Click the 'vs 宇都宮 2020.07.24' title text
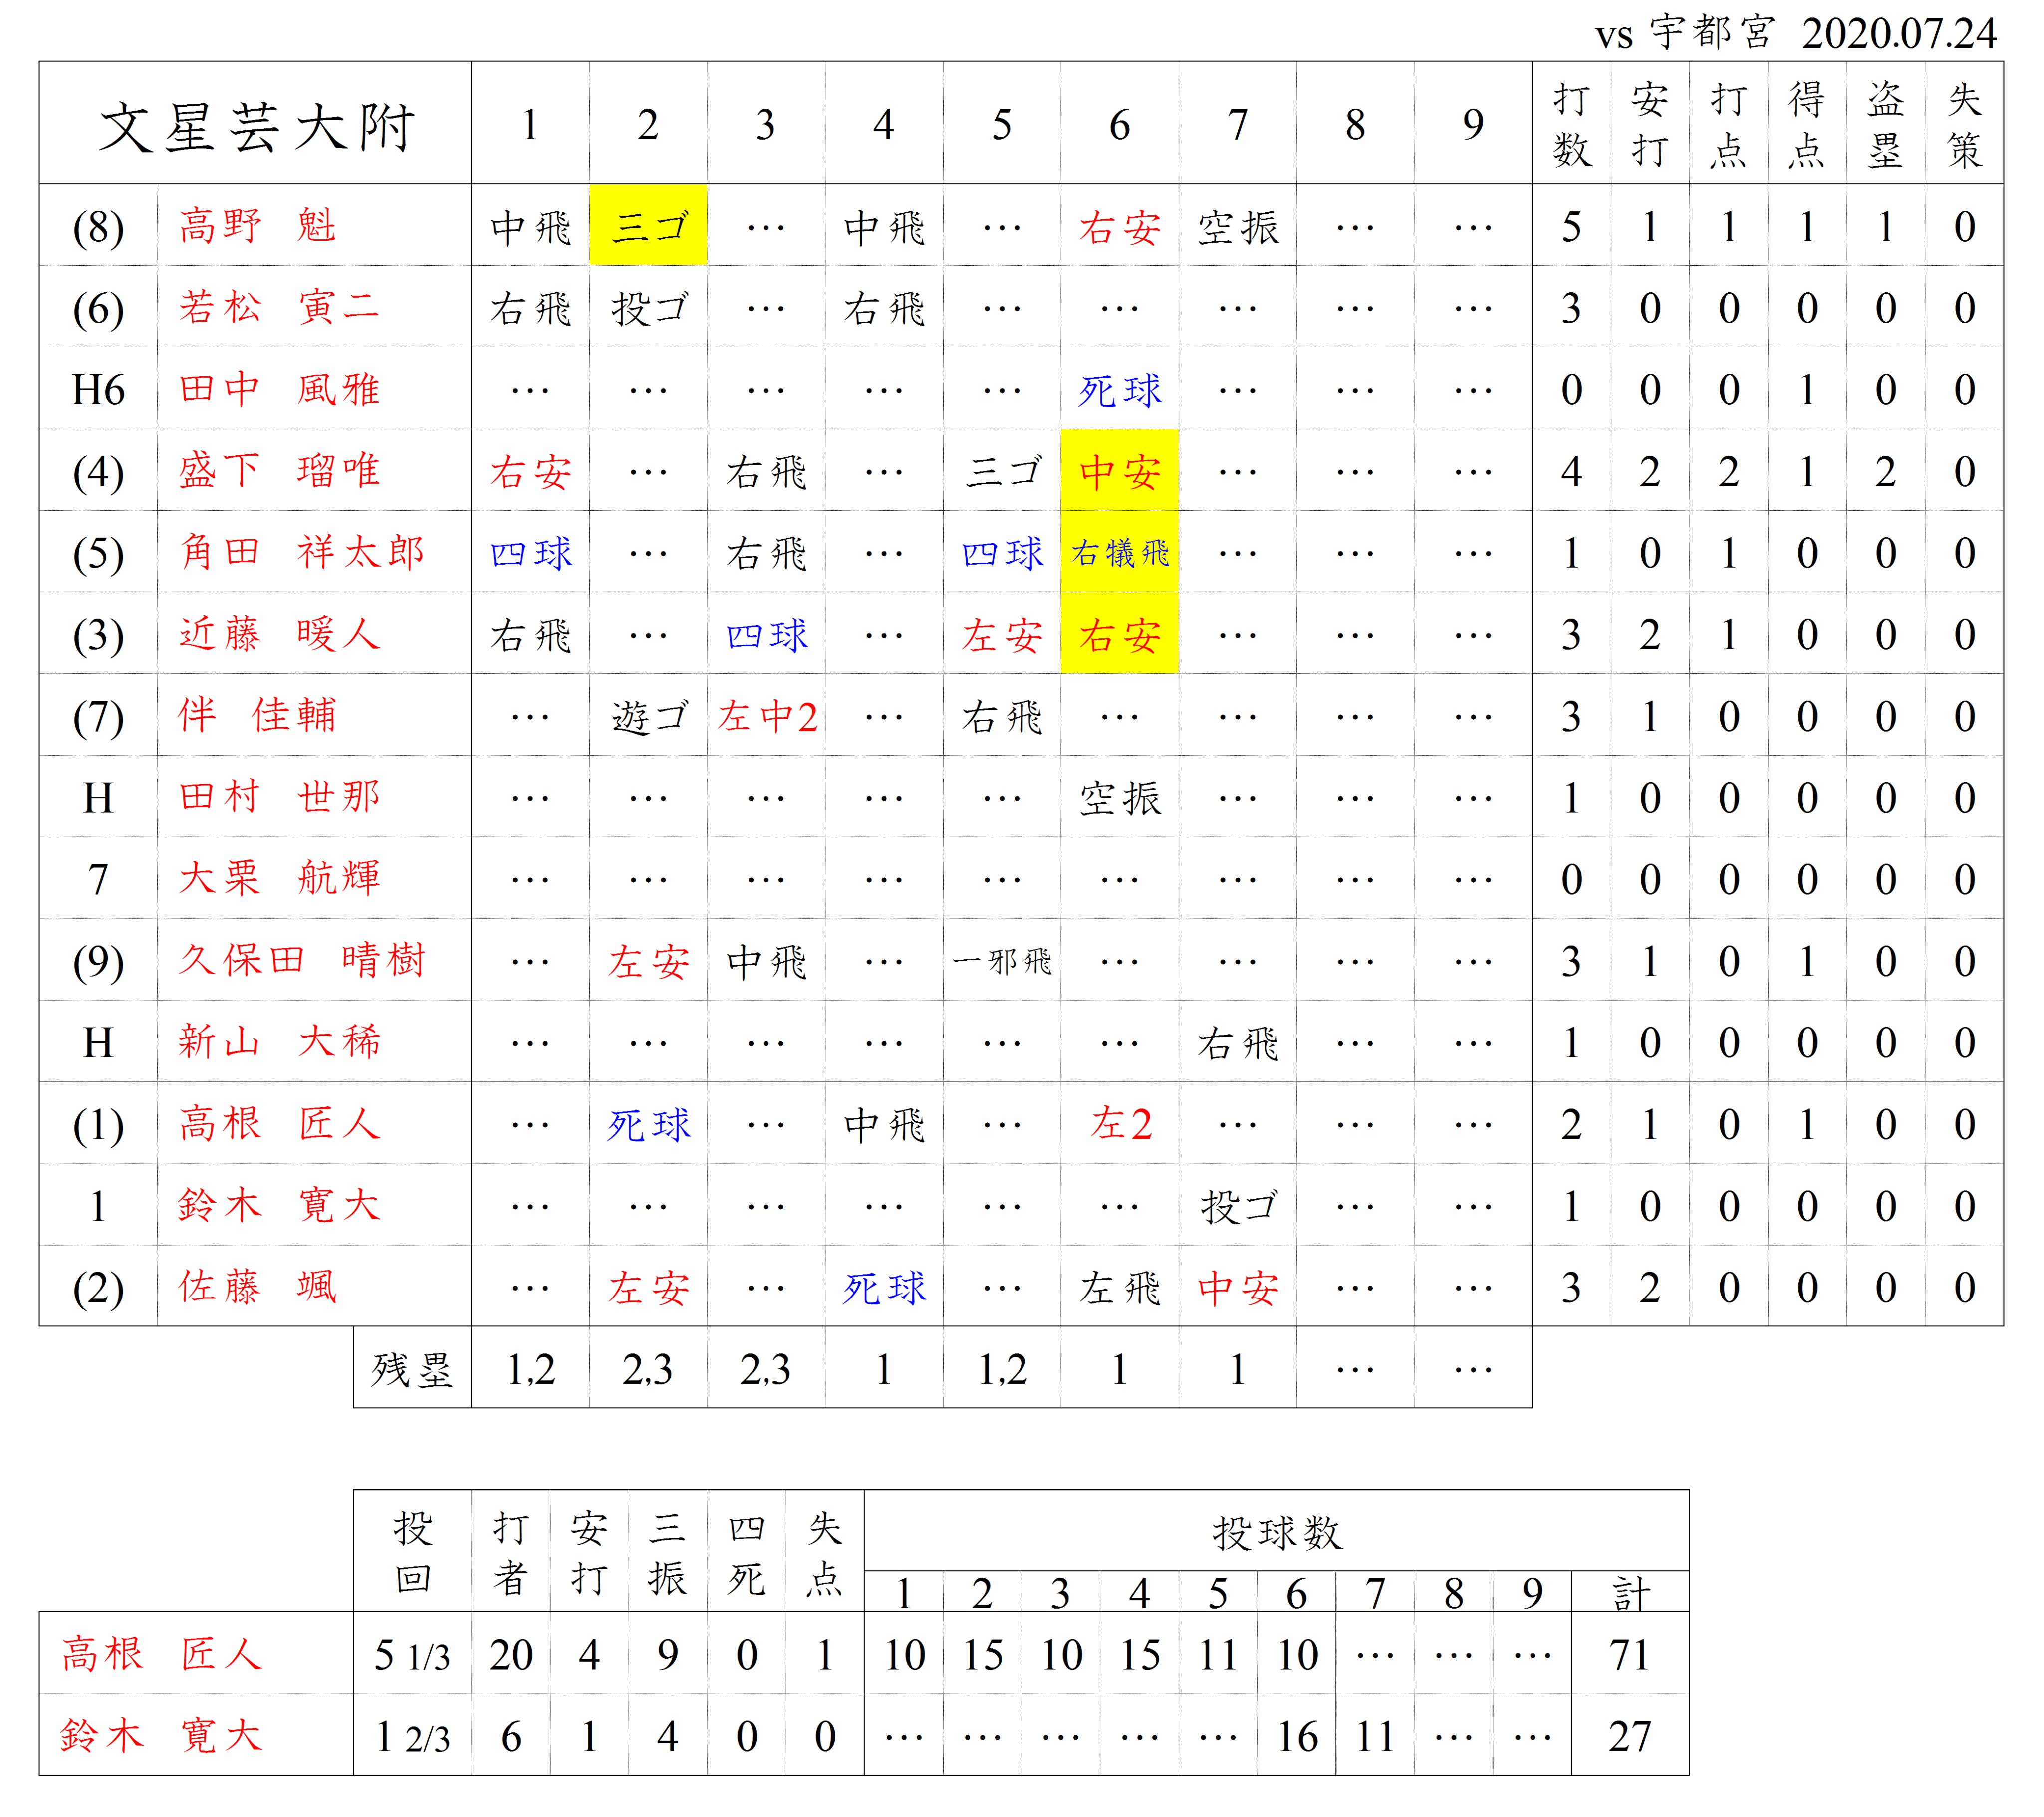 pos(1795,33)
